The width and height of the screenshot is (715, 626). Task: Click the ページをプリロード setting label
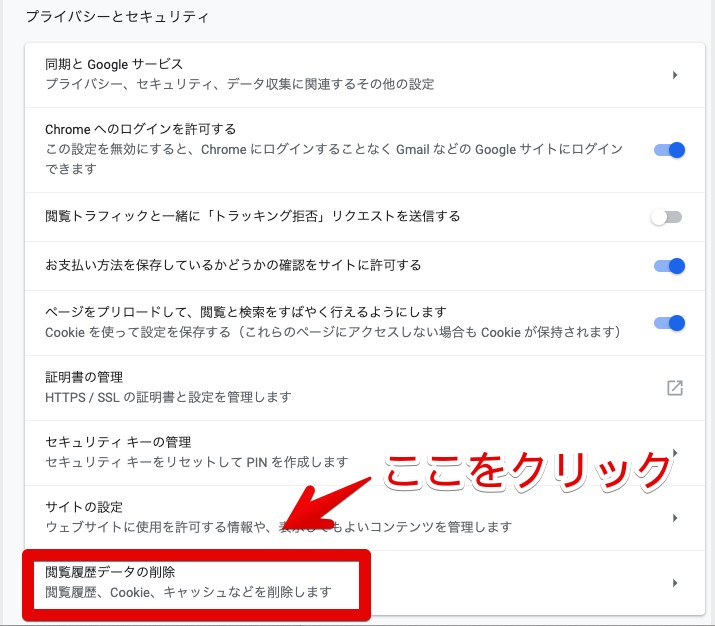[x=245, y=312]
